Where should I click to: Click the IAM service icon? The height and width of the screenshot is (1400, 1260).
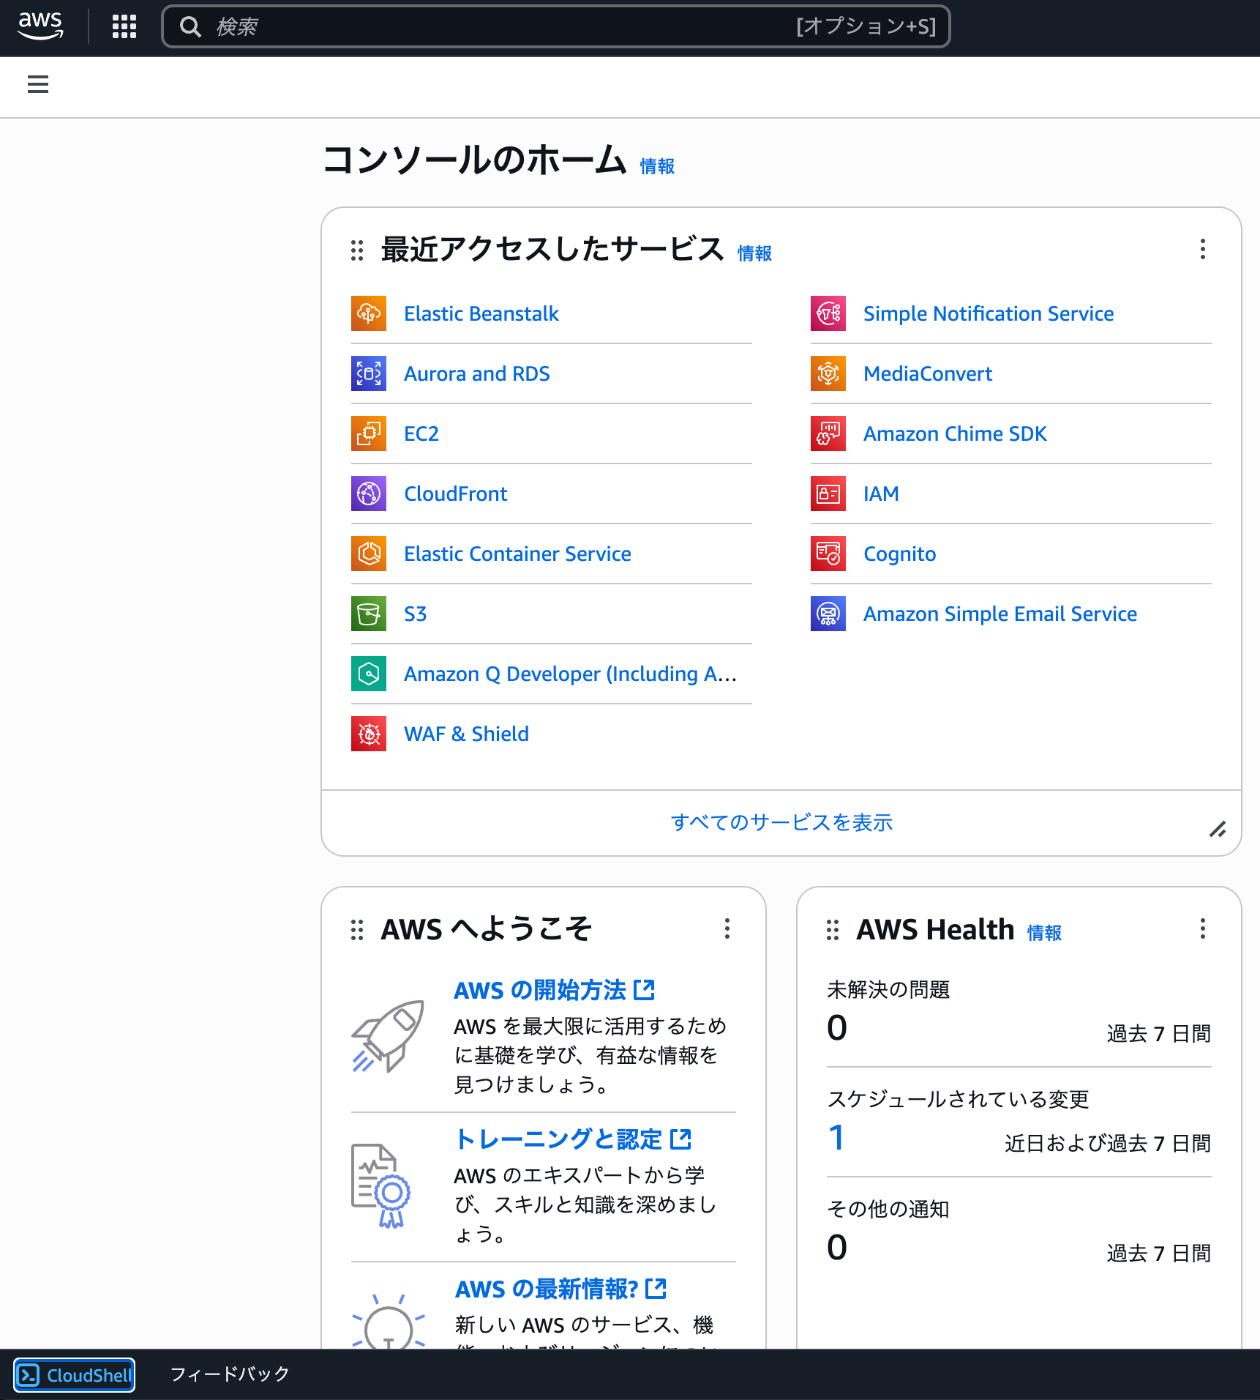[828, 494]
